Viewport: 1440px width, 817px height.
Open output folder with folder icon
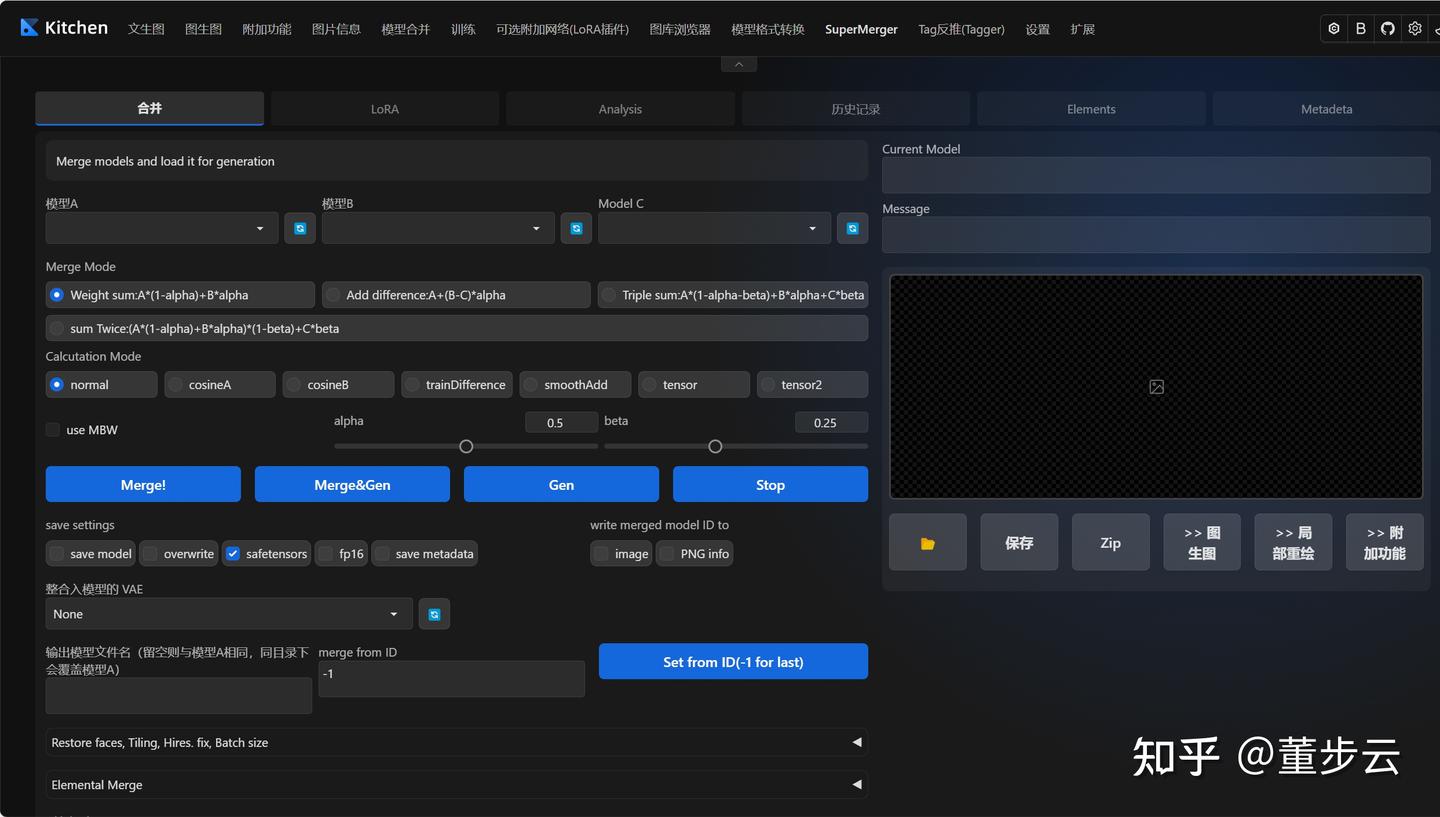tap(927, 543)
